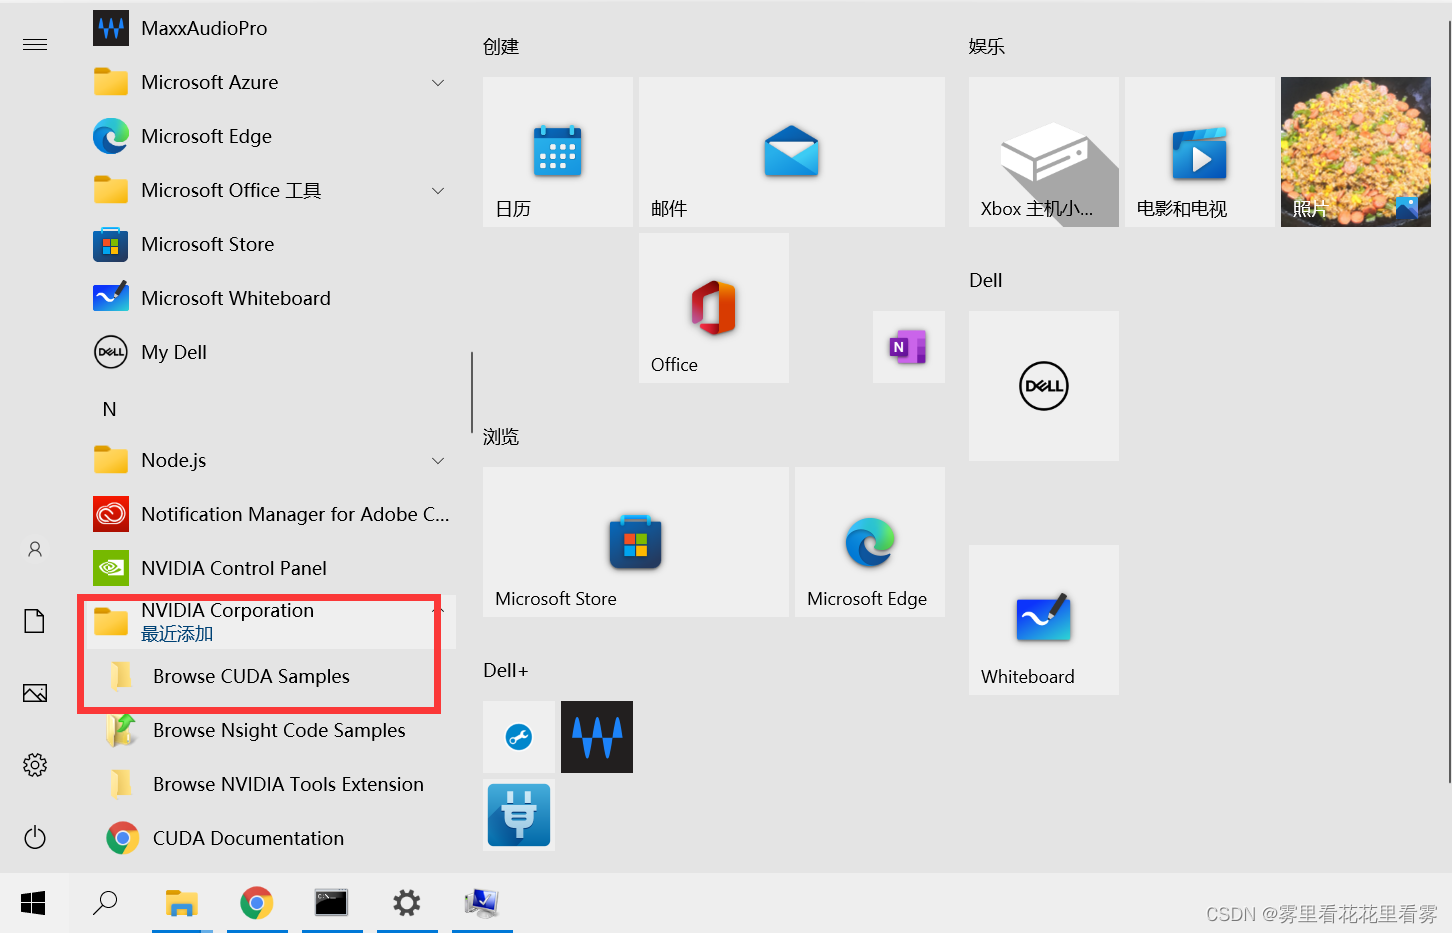Open Microsoft Whiteboard in the app list

pos(270,298)
